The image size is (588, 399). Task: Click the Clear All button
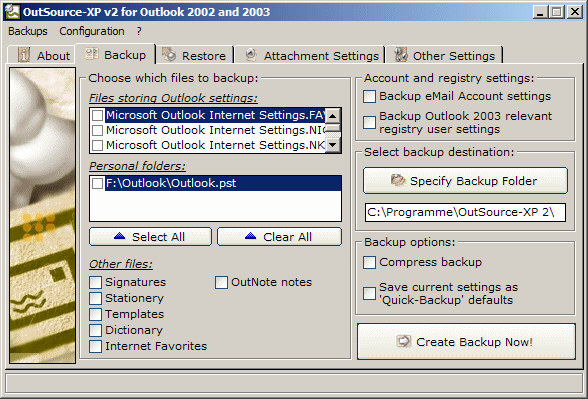pos(279,237)
